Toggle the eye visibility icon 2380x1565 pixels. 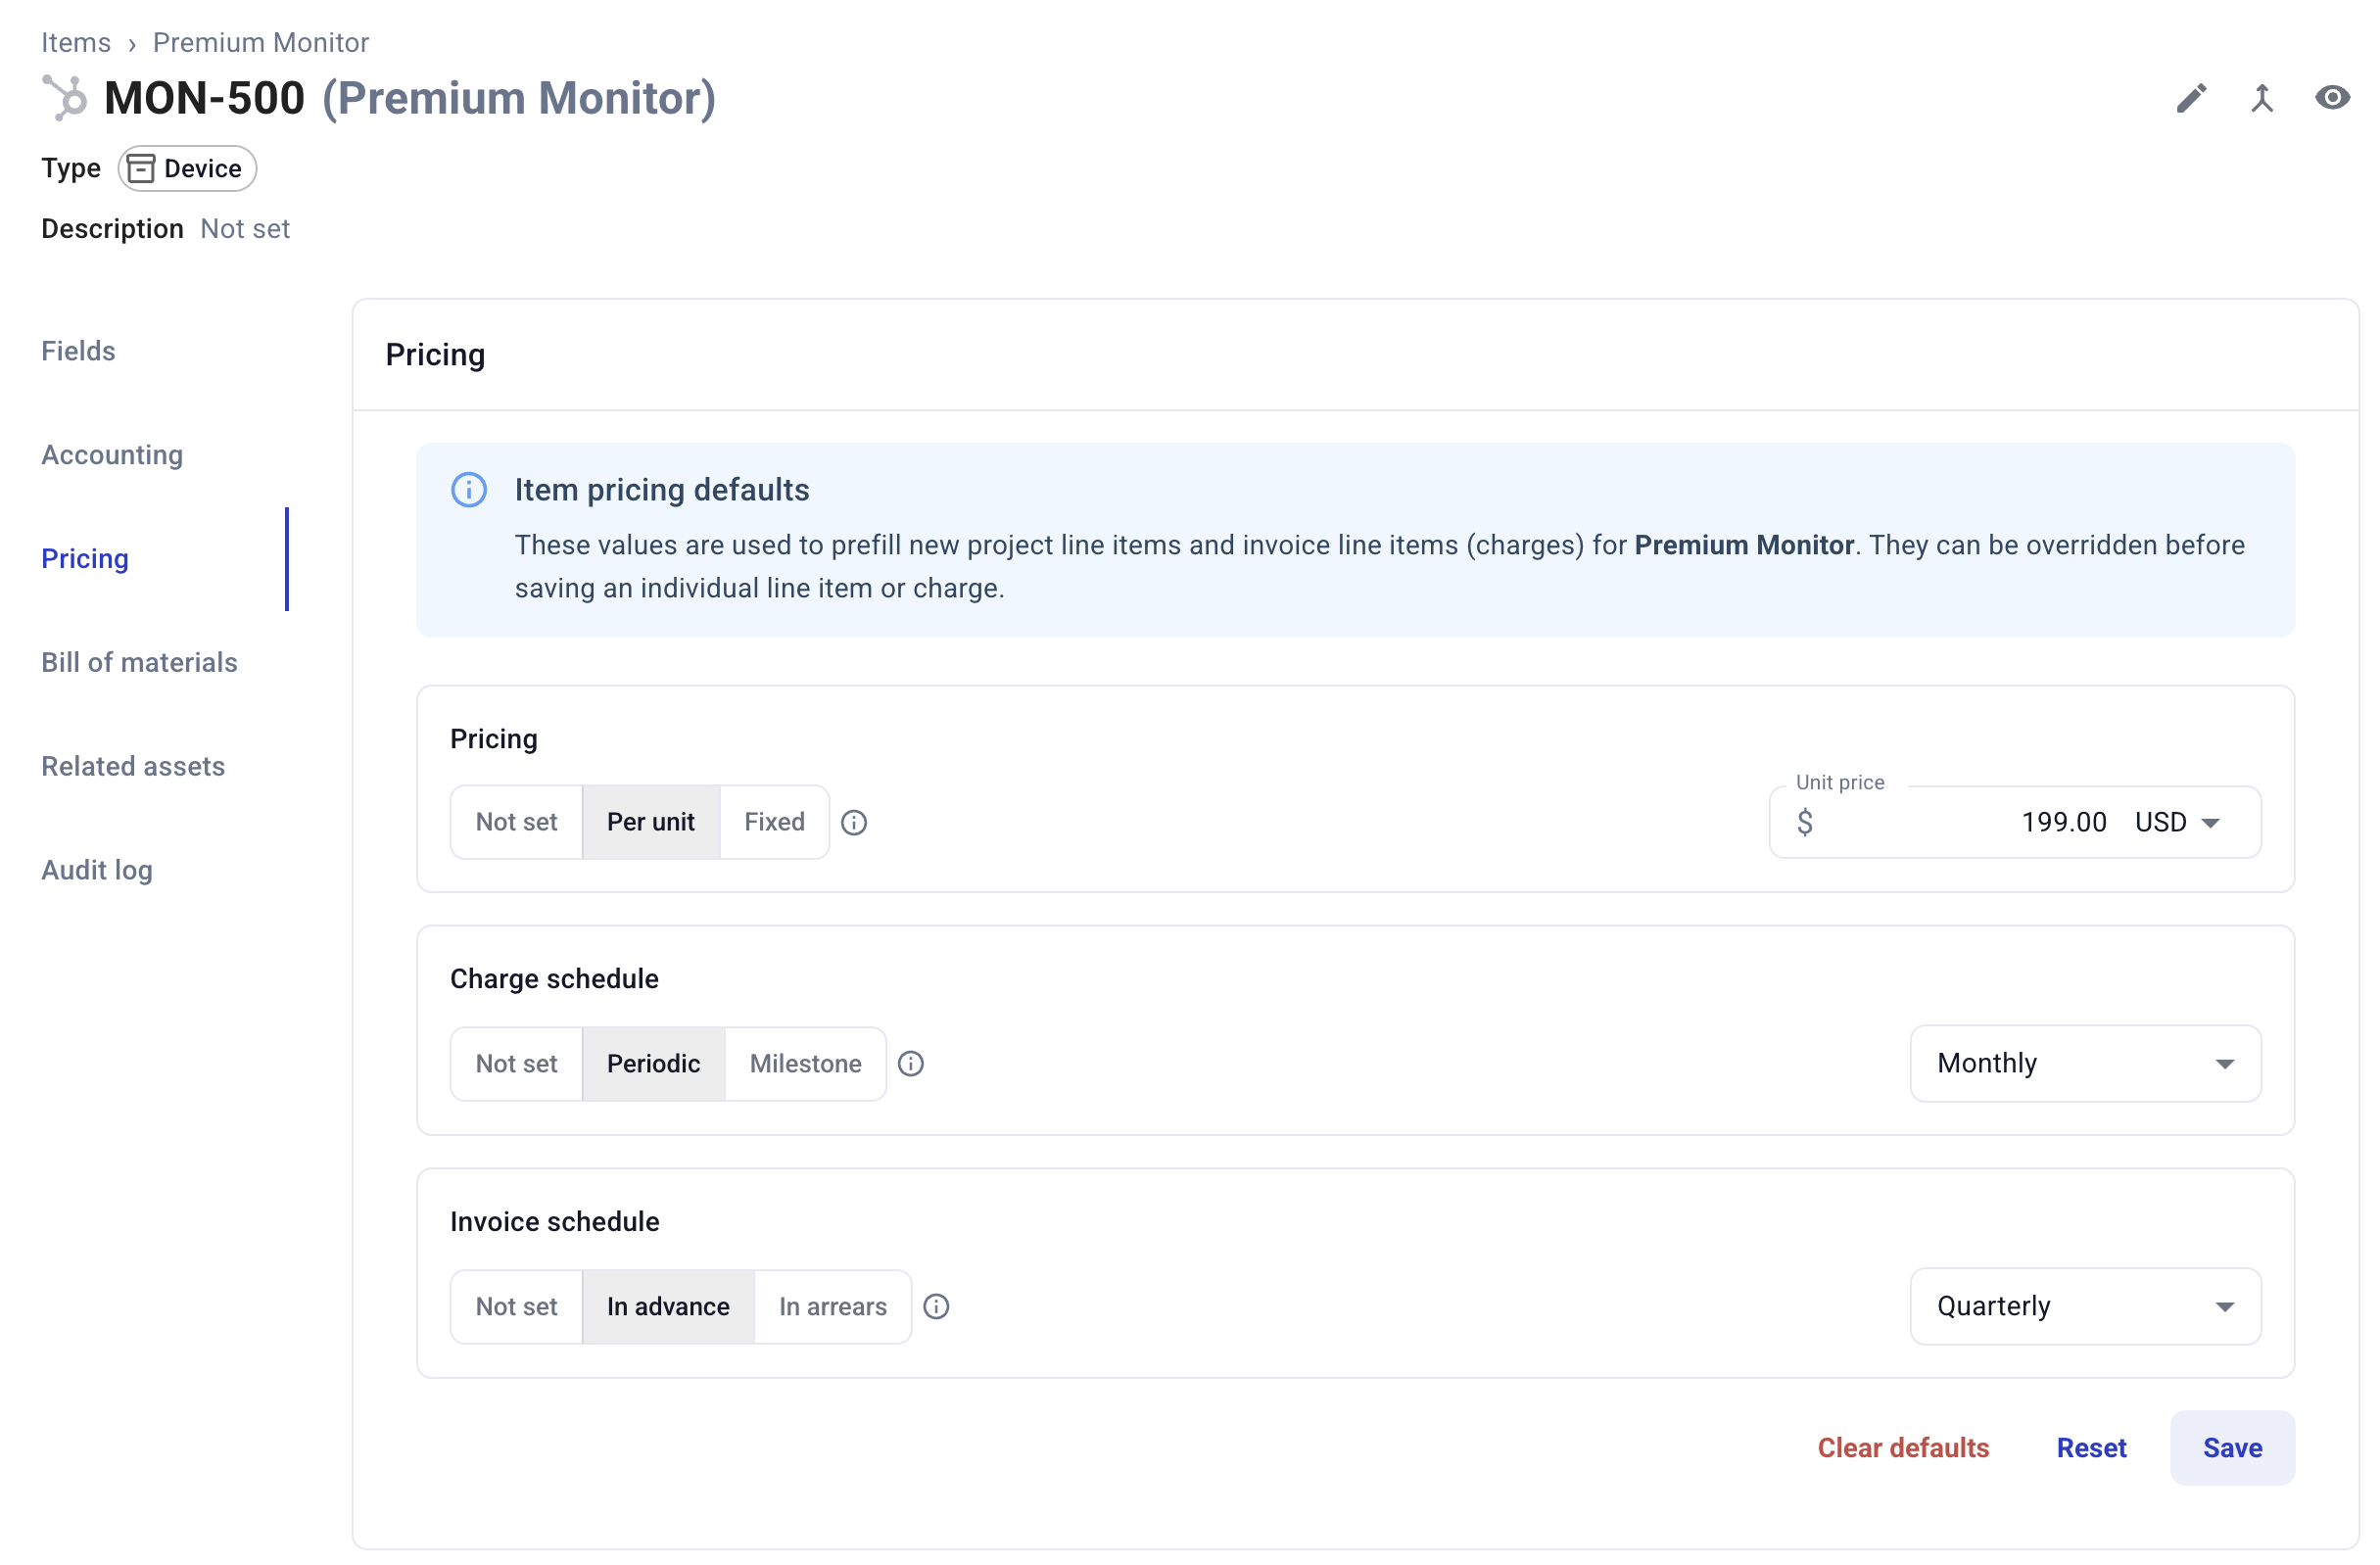click(2332, 98)
